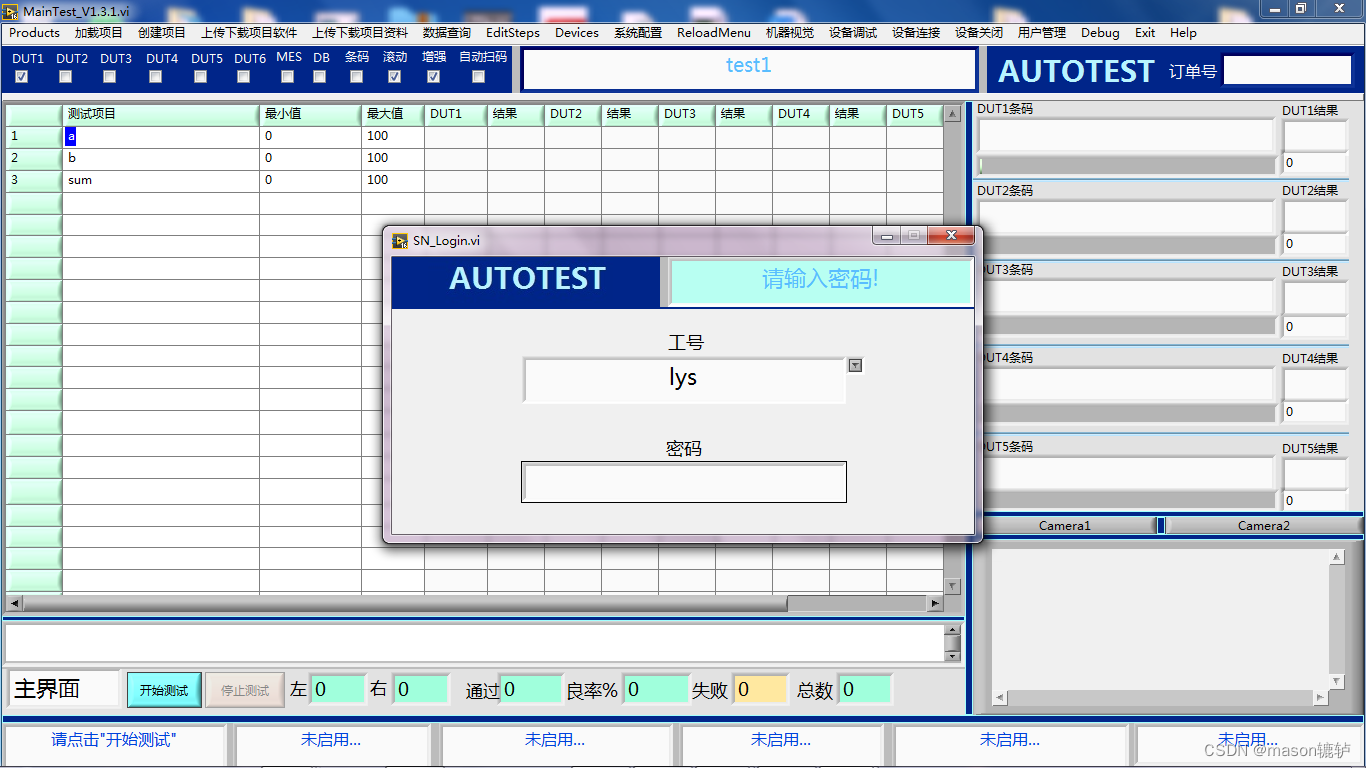Click the test table horizontal scrollbar thumb
Screen dimensions: 1366x768
[405, 604]
